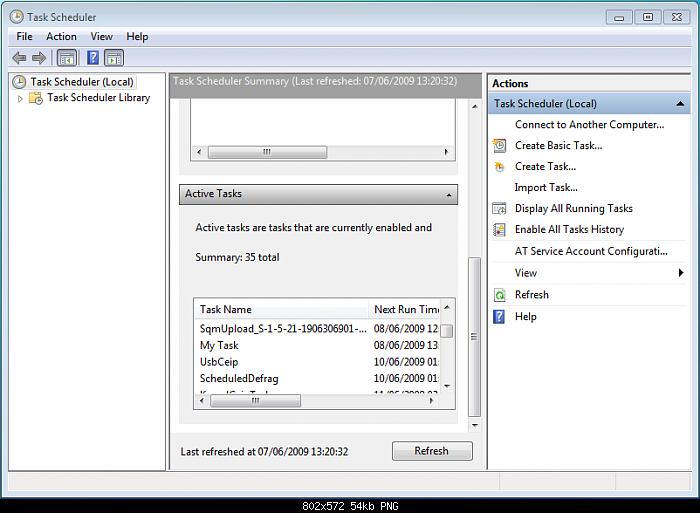Click the Create Basic Task icon
This screenshot has width=700, height=513.
pyautogui.click(x=499, y=146)
